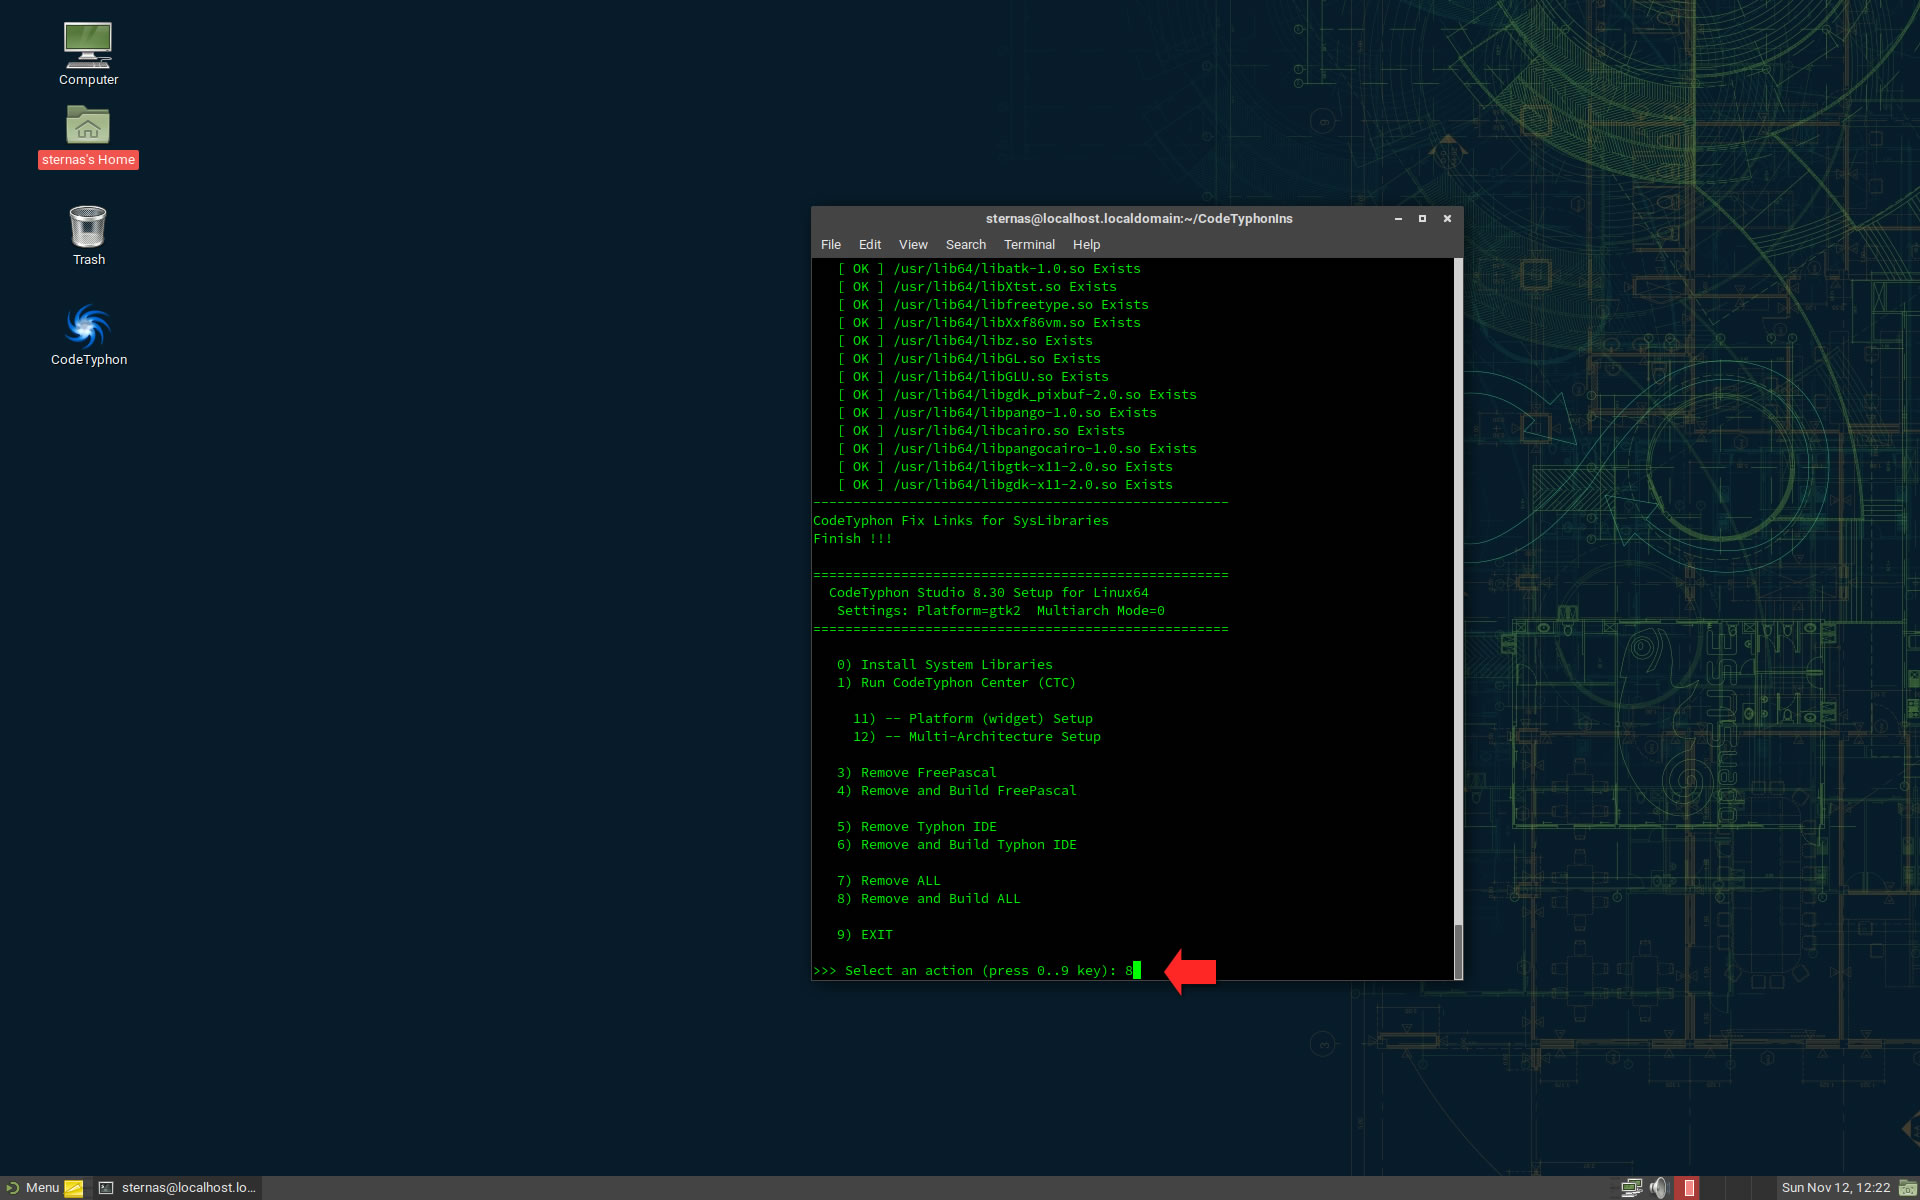Open the Computer desktop icon

point(88,45)
